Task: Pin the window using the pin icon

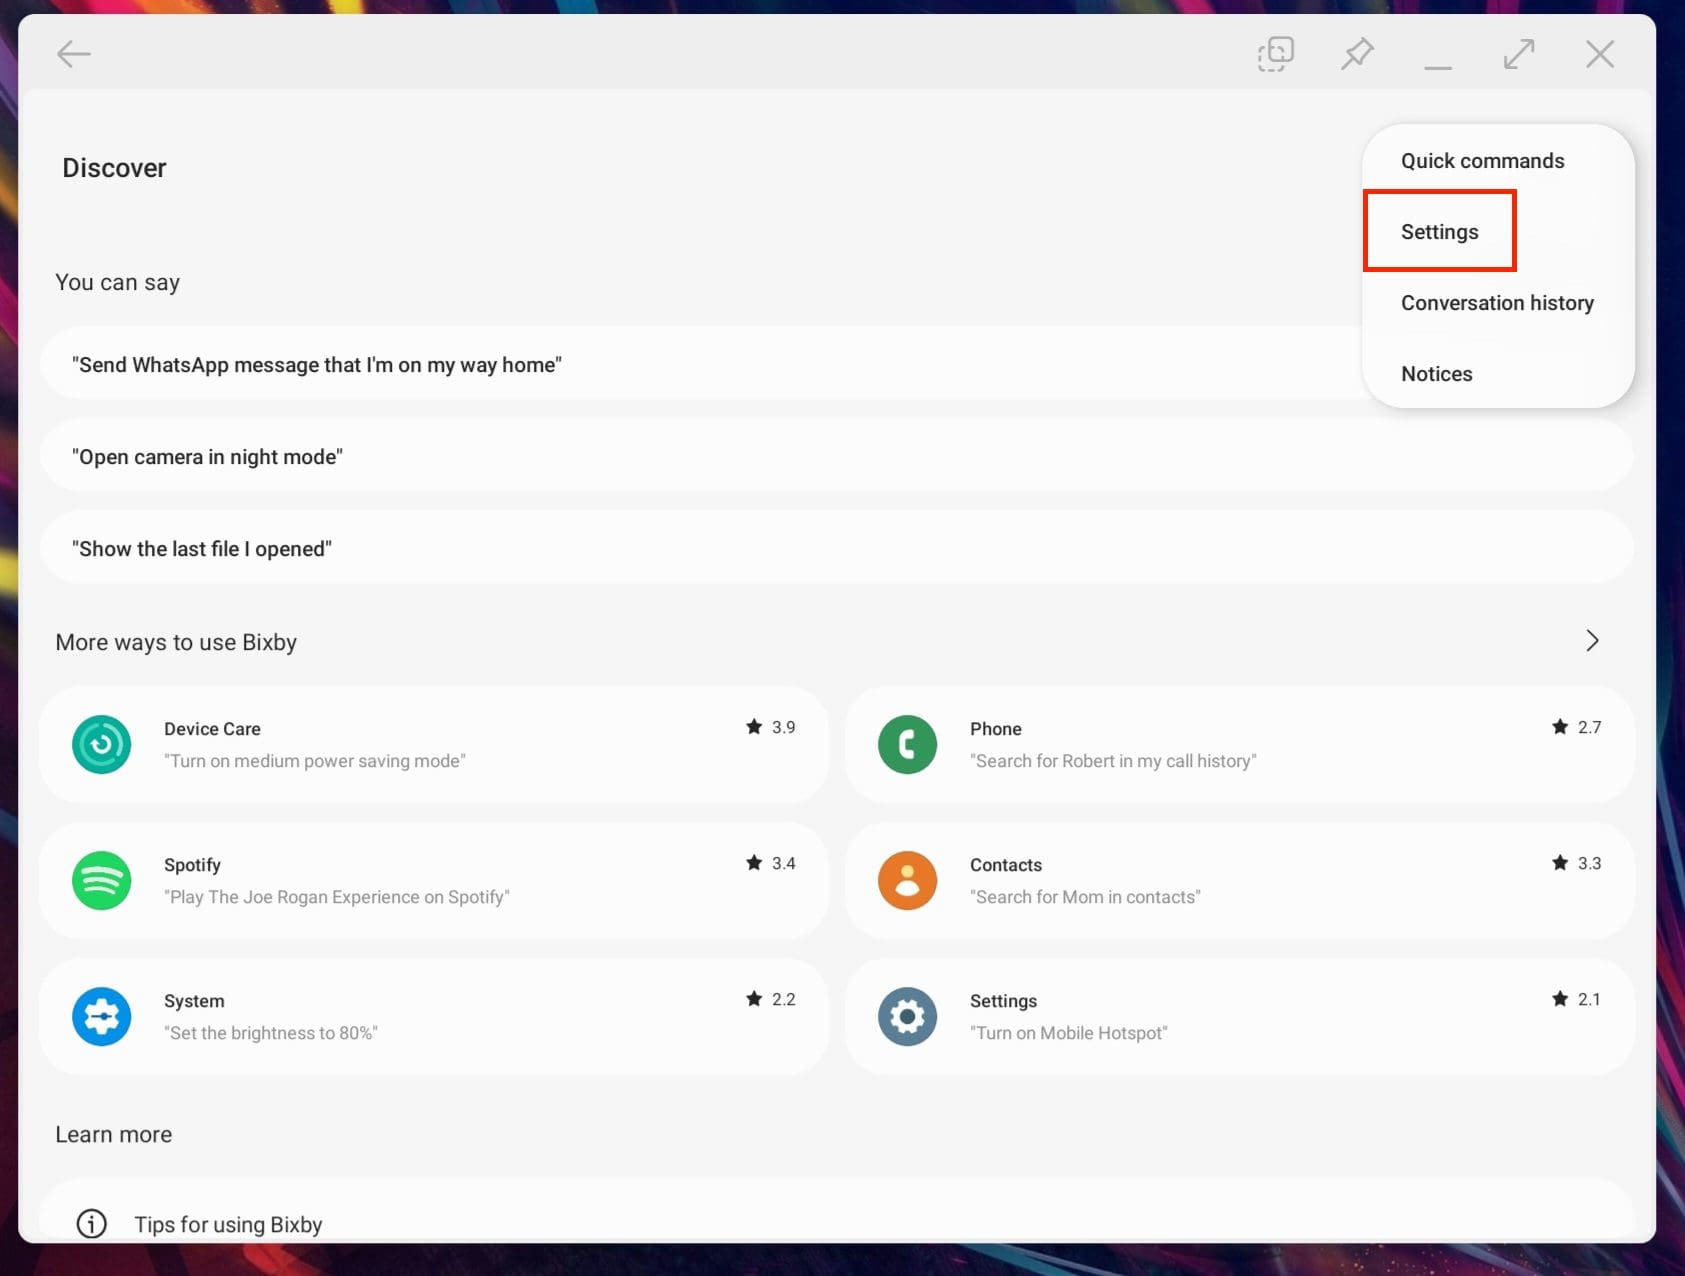Action: [1357, 54]
